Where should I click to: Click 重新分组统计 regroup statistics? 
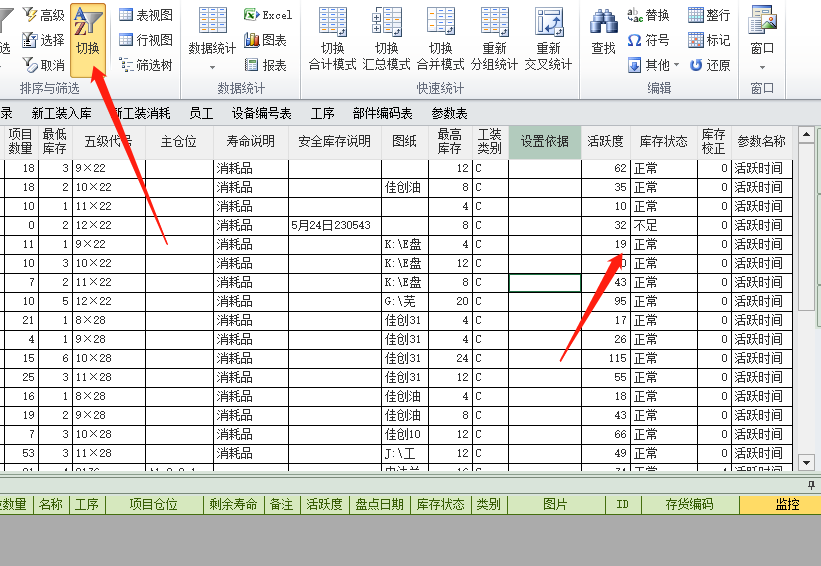pyautogui.click(x=494, y=38)
